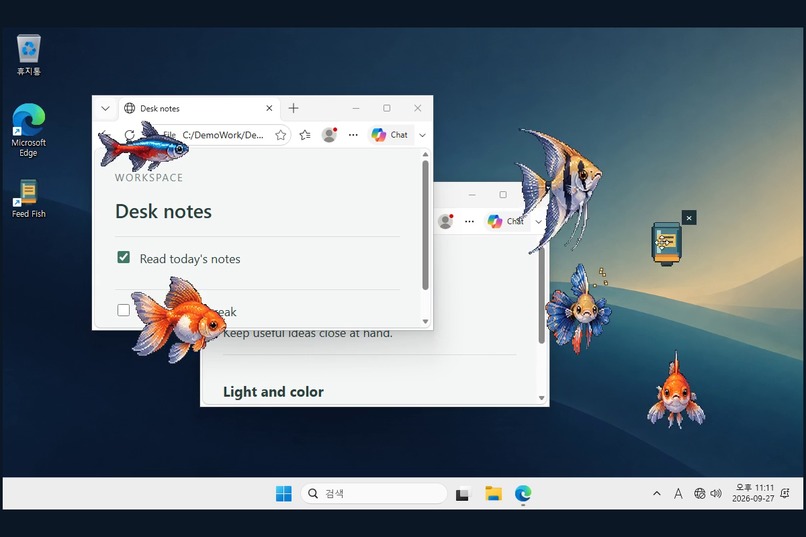
Task: Check the unchecked box below Read today's notes
Action: pos(123,310)
